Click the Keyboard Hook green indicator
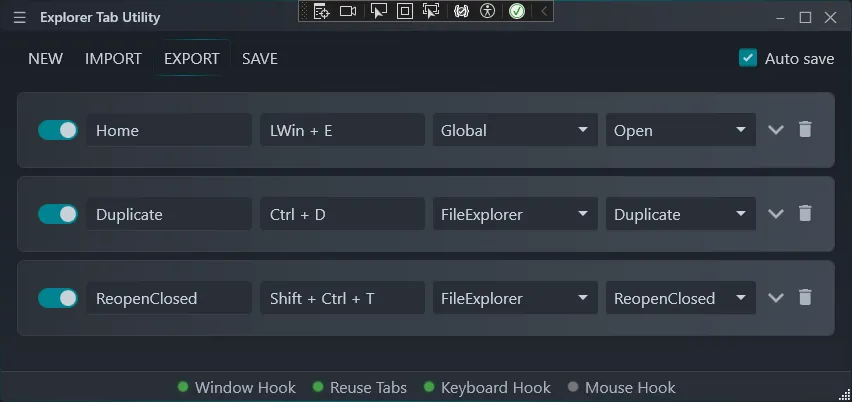Screen dimensions: 852x402 tap(429, 387)
